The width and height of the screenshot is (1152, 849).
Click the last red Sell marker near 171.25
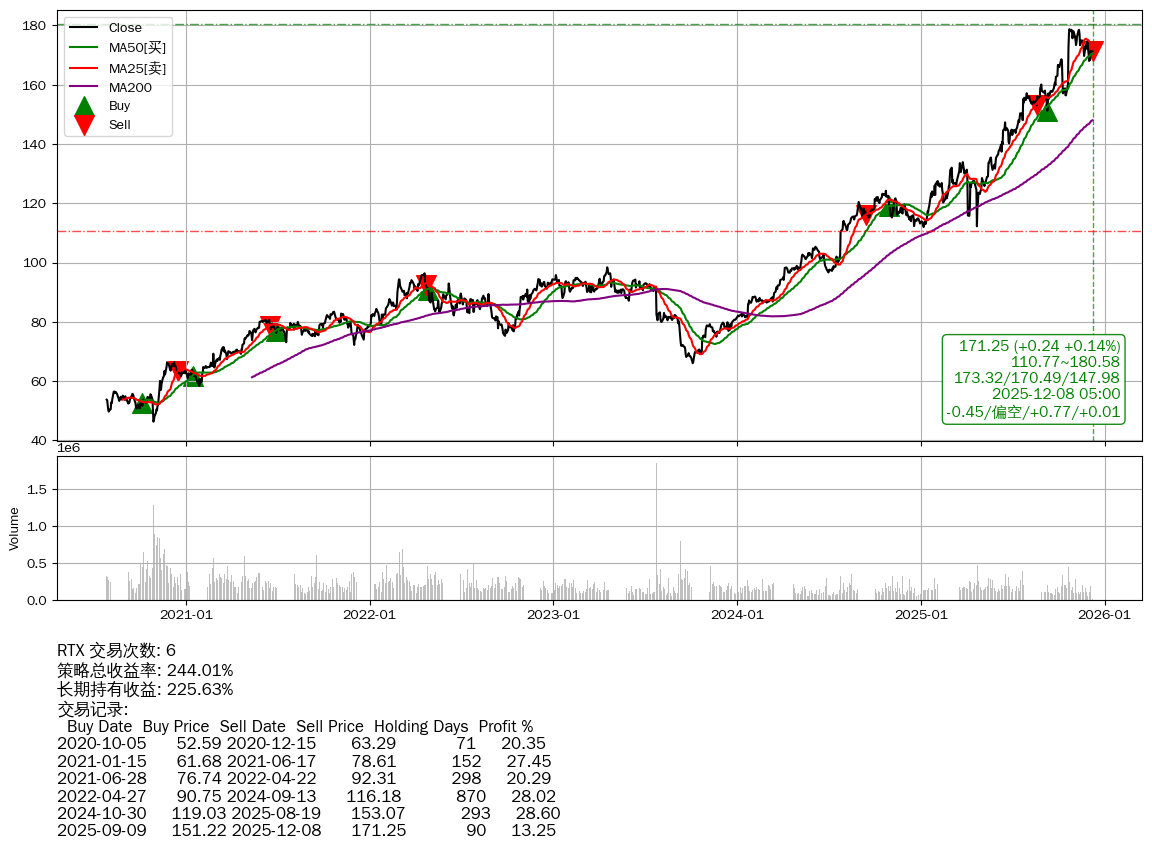tap(1093, 50)
